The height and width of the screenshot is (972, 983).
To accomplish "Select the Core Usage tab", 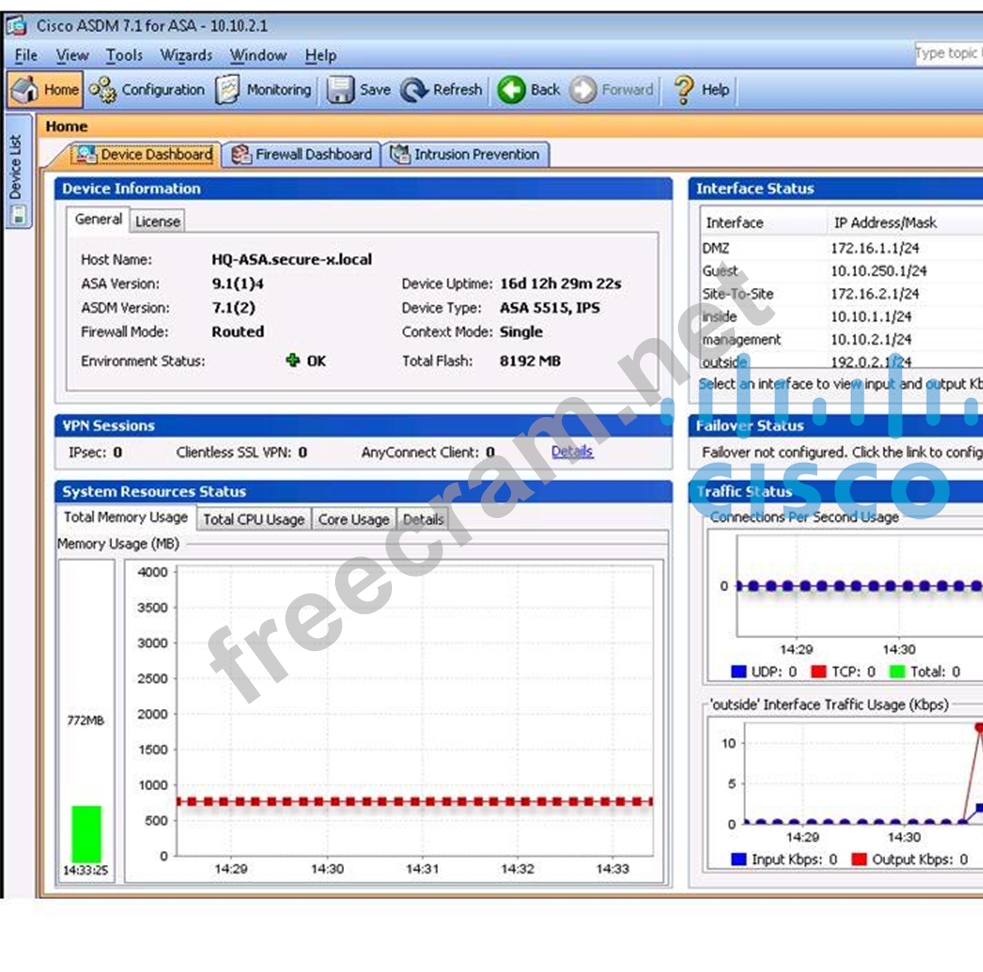I will point(353,519).
